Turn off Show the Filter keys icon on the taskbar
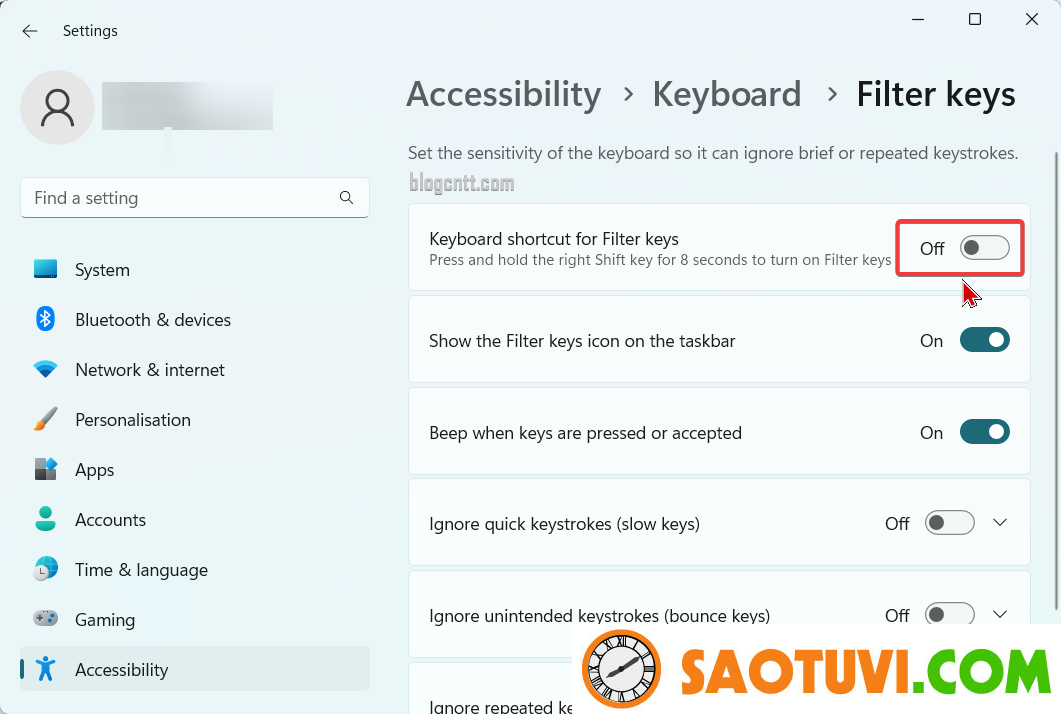The height and width of the screenshot is (714, 1061). coord(985,340)
